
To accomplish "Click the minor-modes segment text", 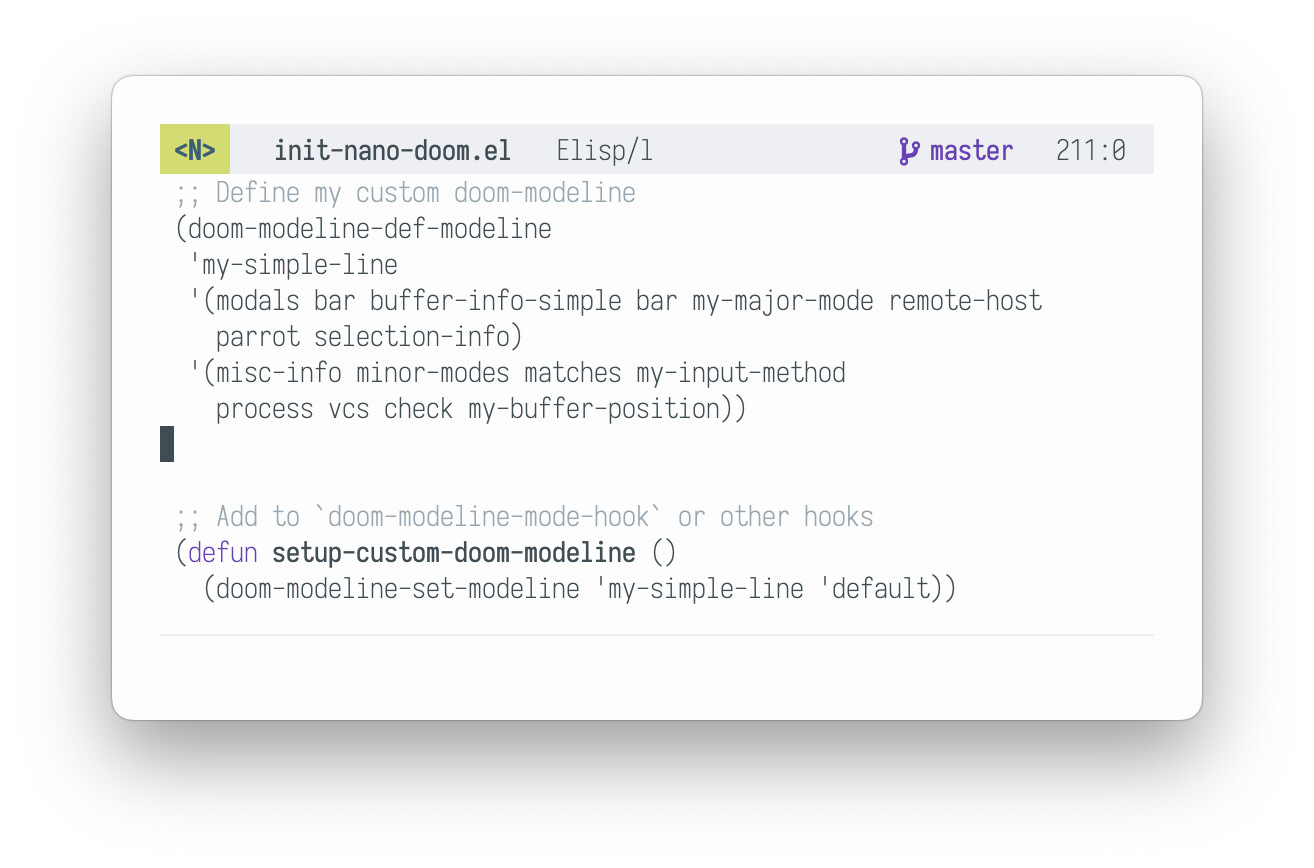I will click(x=432, y=373).
